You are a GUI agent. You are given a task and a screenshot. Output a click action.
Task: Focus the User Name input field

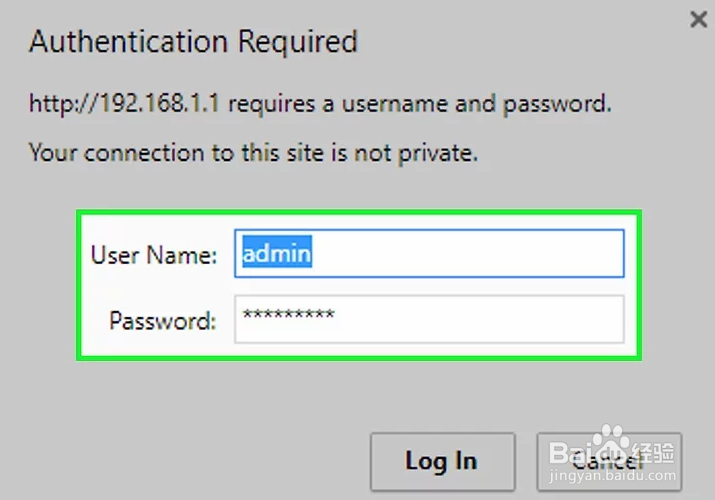click(429, 254)
